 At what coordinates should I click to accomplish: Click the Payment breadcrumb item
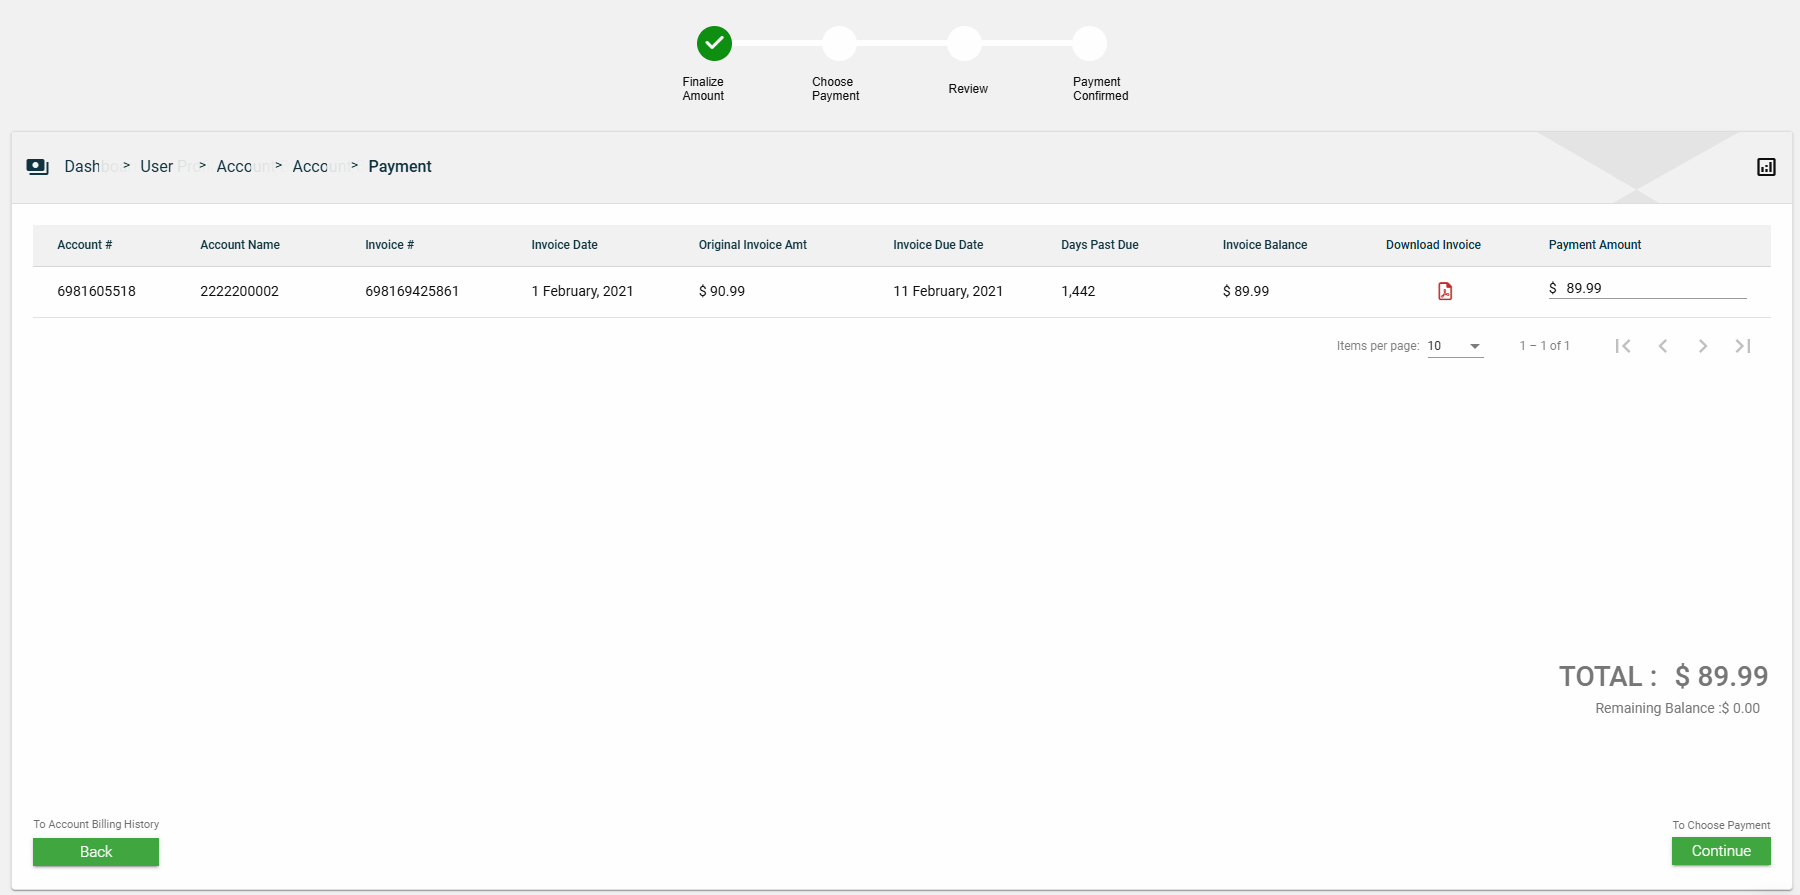(x=399, y=167)
